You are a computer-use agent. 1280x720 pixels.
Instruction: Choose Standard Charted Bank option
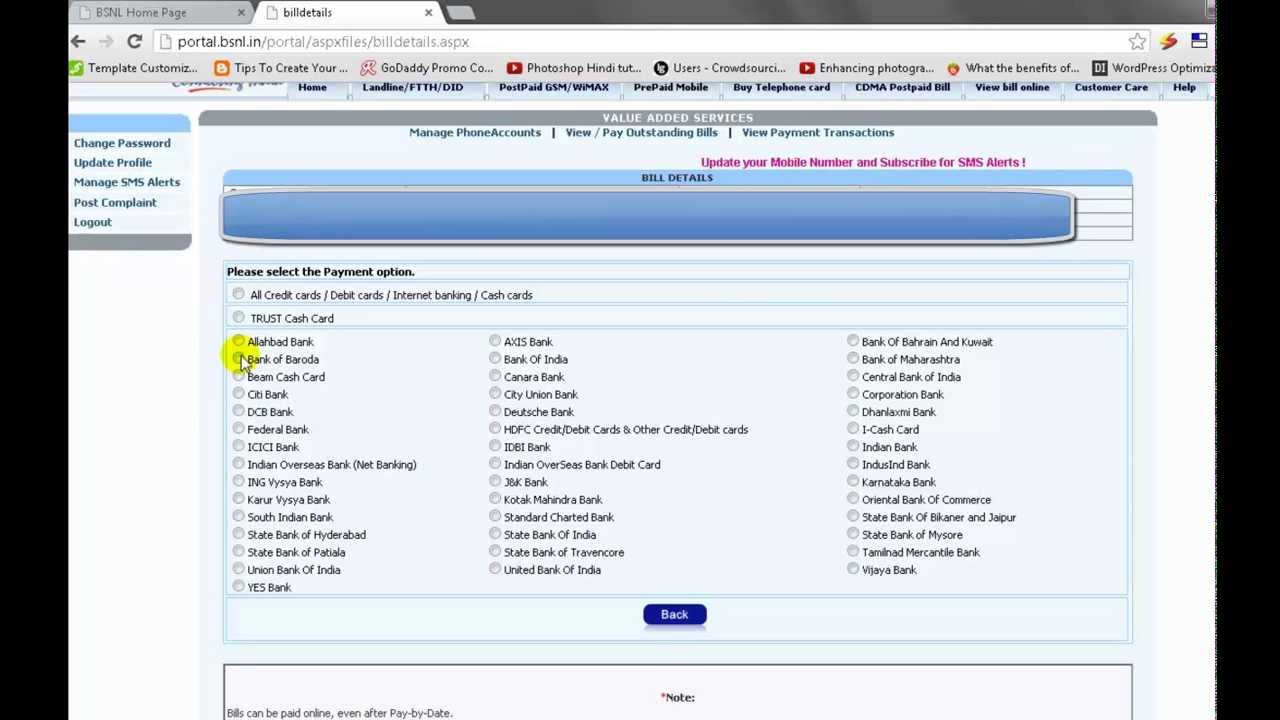point(495,516)
